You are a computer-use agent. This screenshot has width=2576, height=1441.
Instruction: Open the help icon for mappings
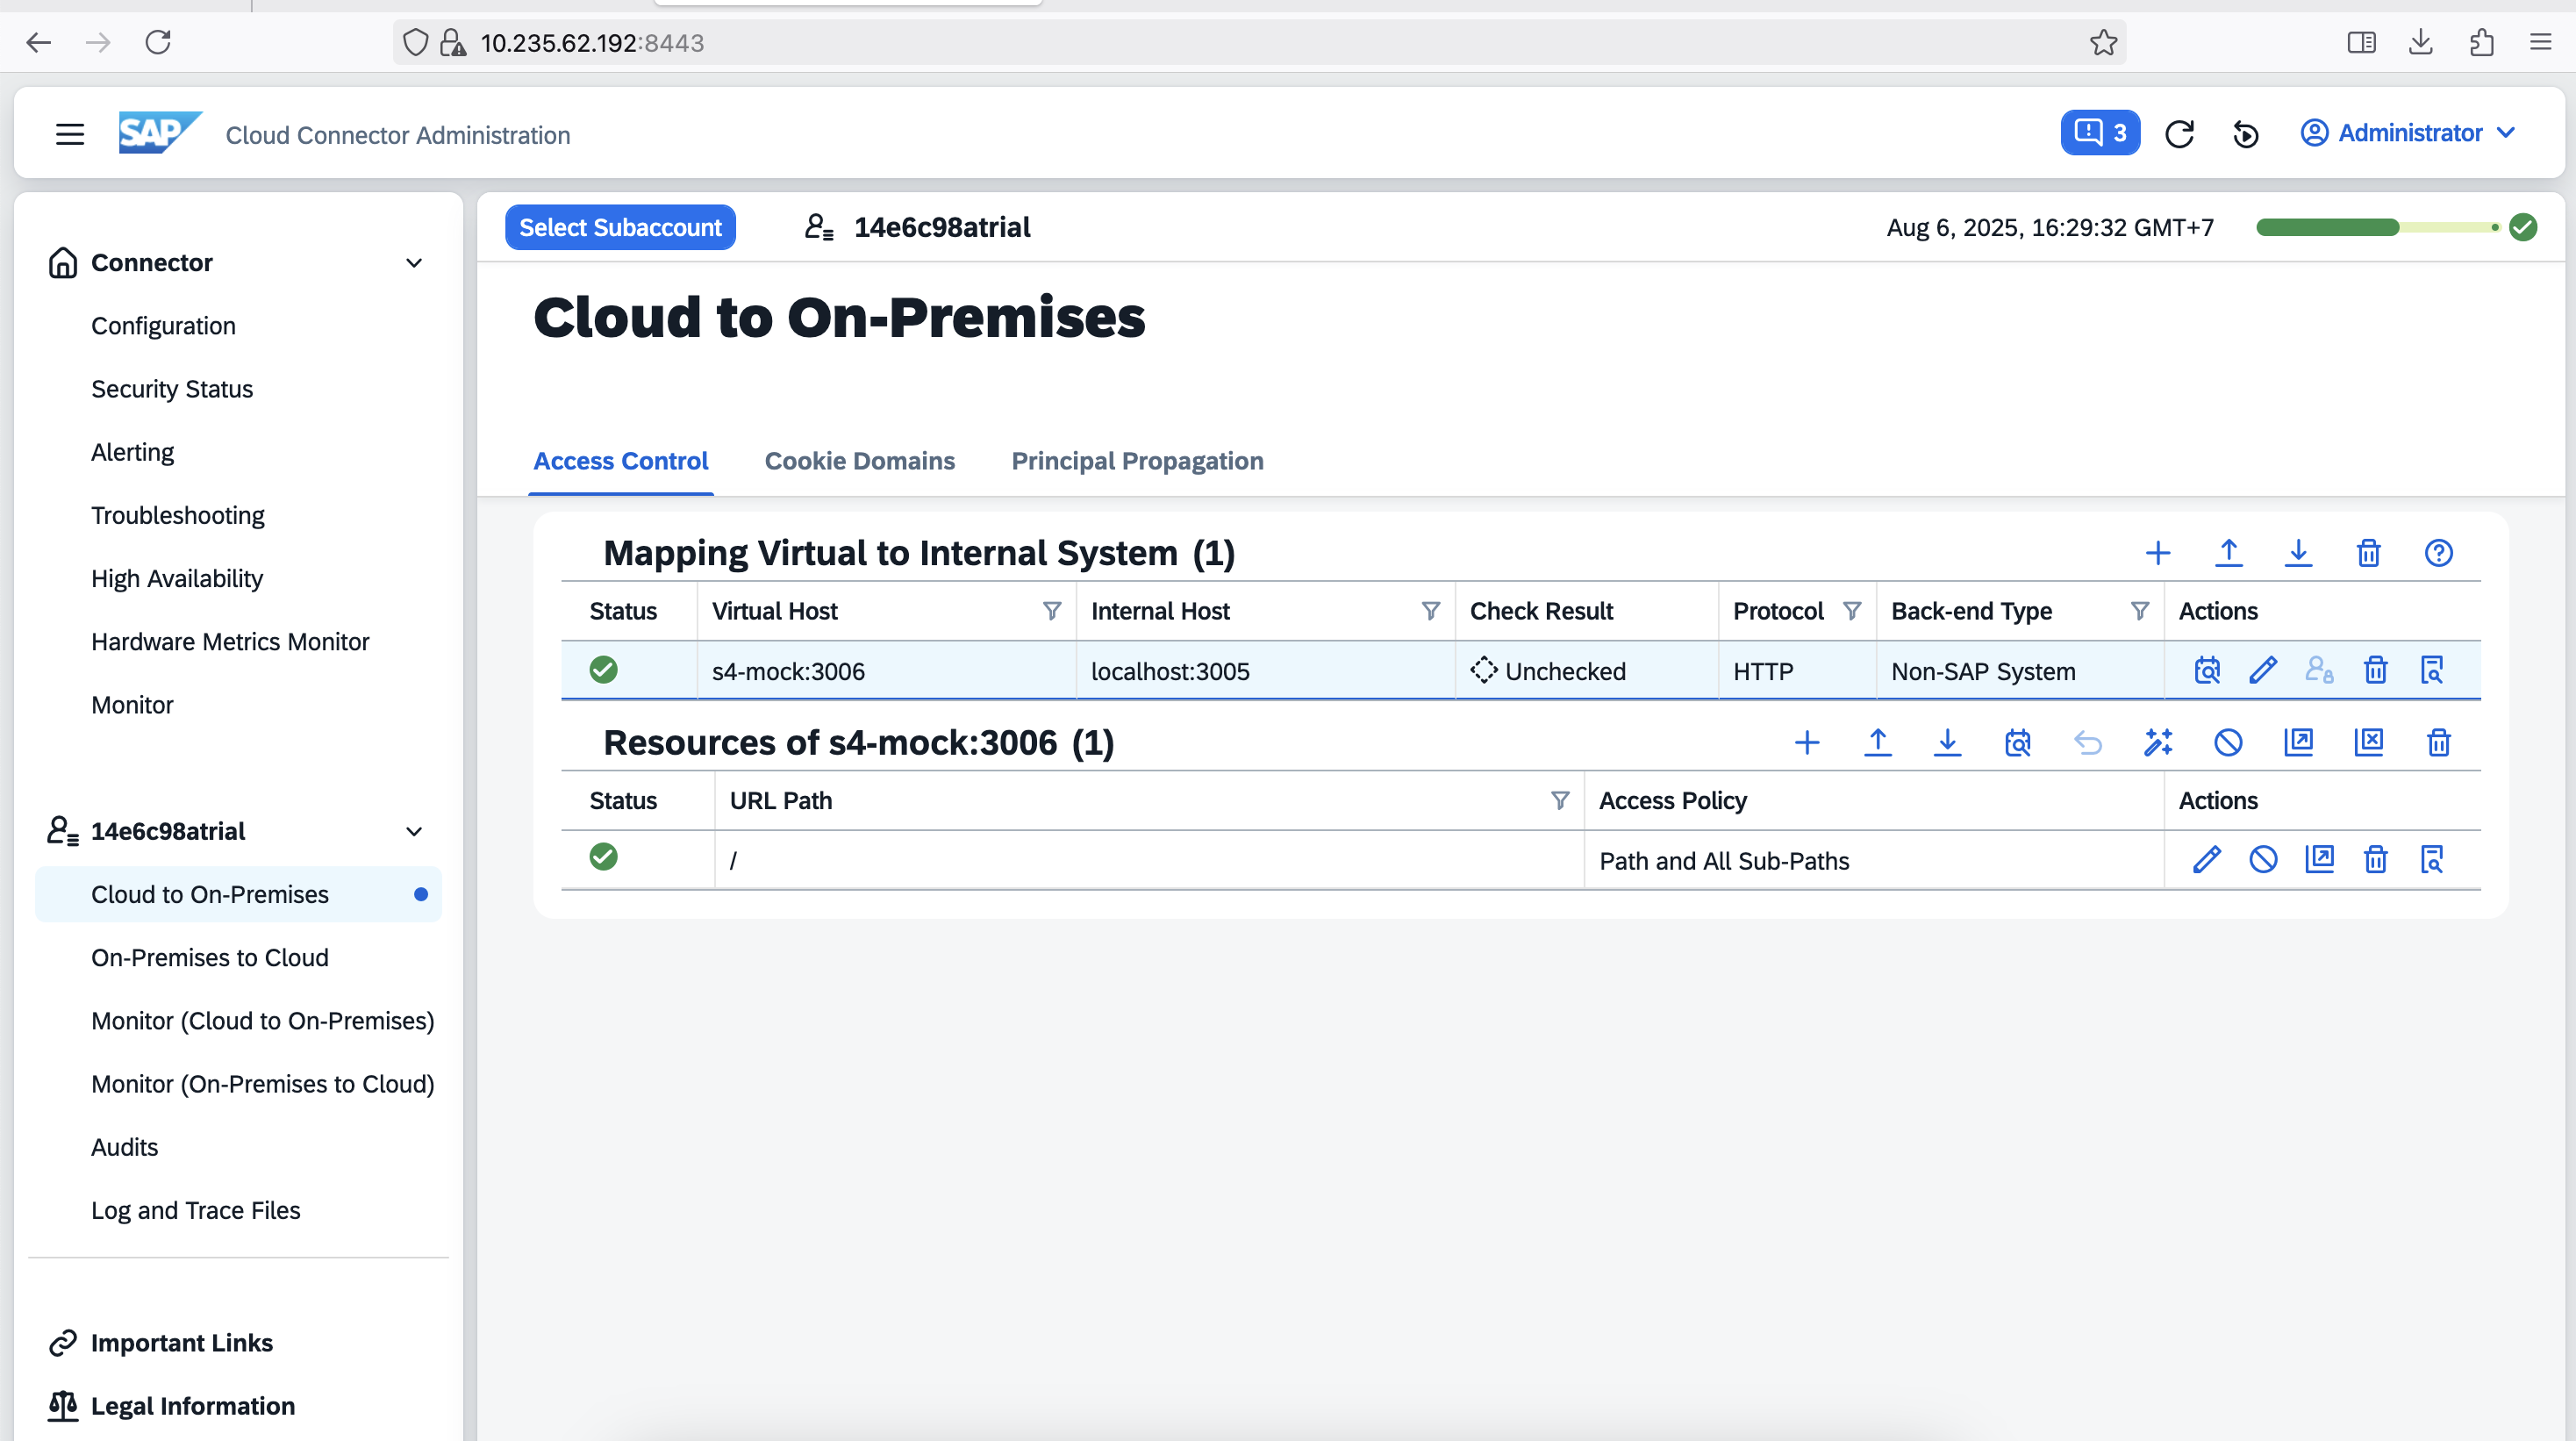[x=2438, y=553]
